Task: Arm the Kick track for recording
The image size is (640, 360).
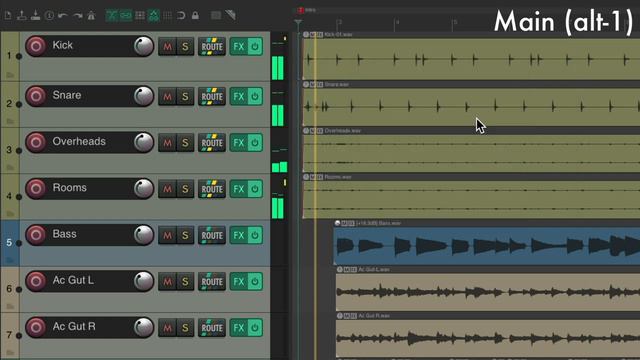Action: [x=36, y=46]
